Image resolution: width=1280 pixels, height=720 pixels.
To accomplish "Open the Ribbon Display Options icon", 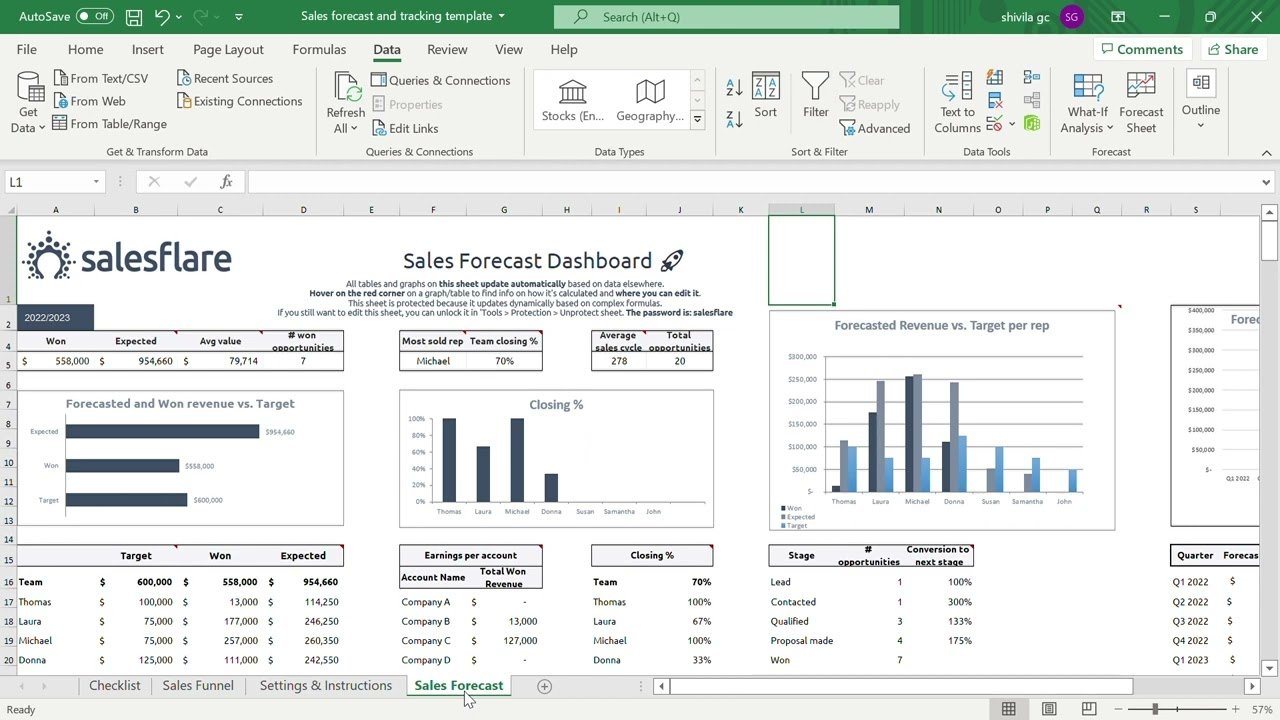I will point(1118,16).
